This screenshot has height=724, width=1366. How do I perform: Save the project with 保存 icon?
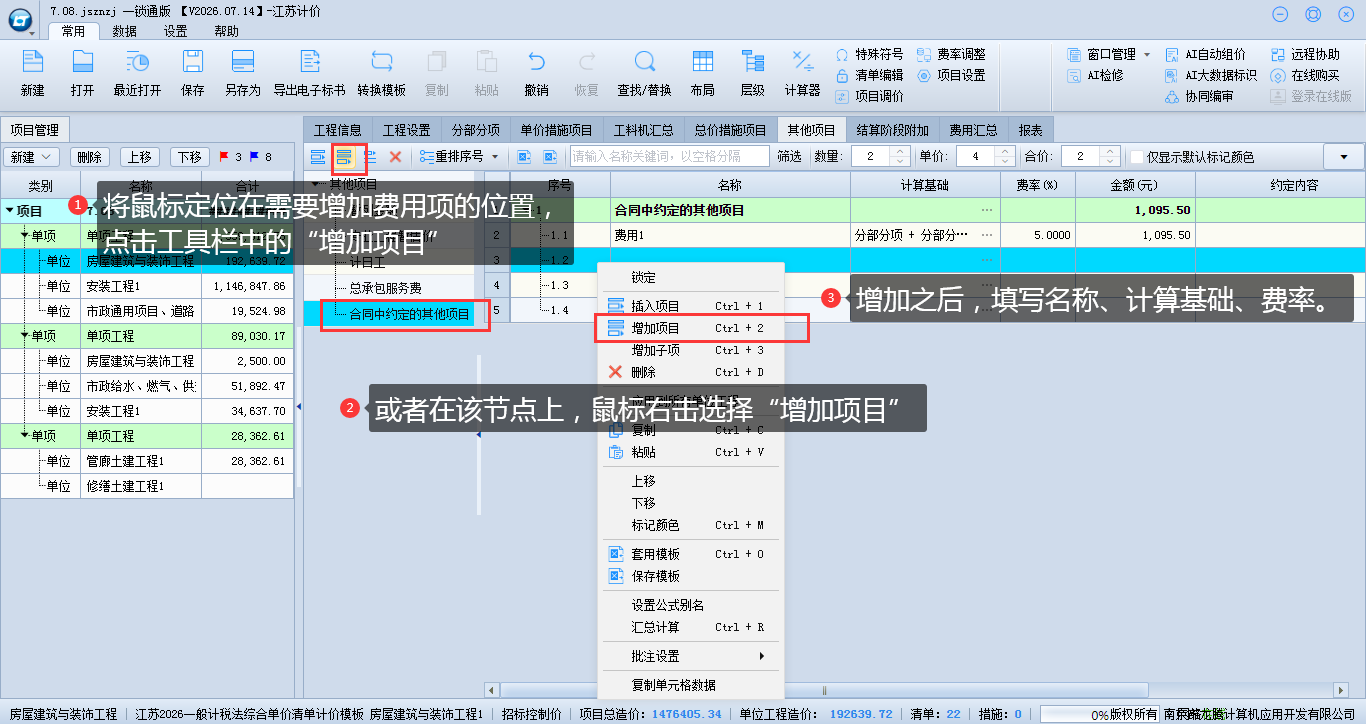click(192, 73)
